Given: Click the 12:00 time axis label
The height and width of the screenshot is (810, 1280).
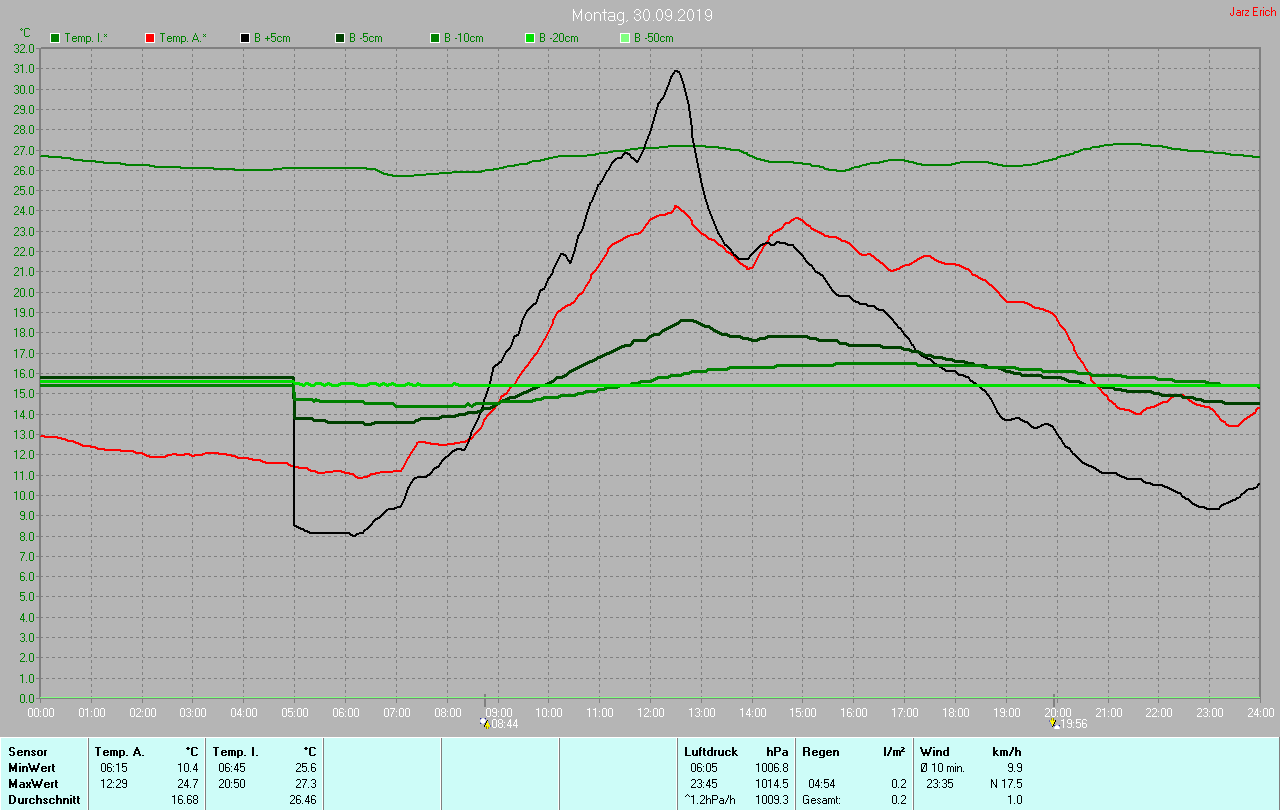Looking at the screenshot, I should [x=650, y=712].
